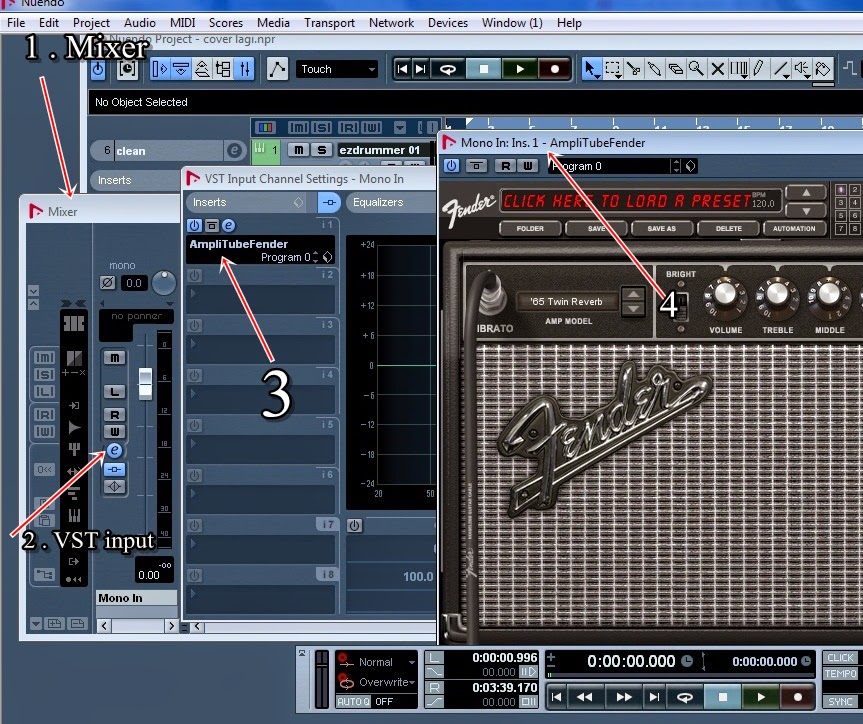863x724 pixels.
Task: Toggle input phase on Mono In channel
Action: tap(107, 283)
